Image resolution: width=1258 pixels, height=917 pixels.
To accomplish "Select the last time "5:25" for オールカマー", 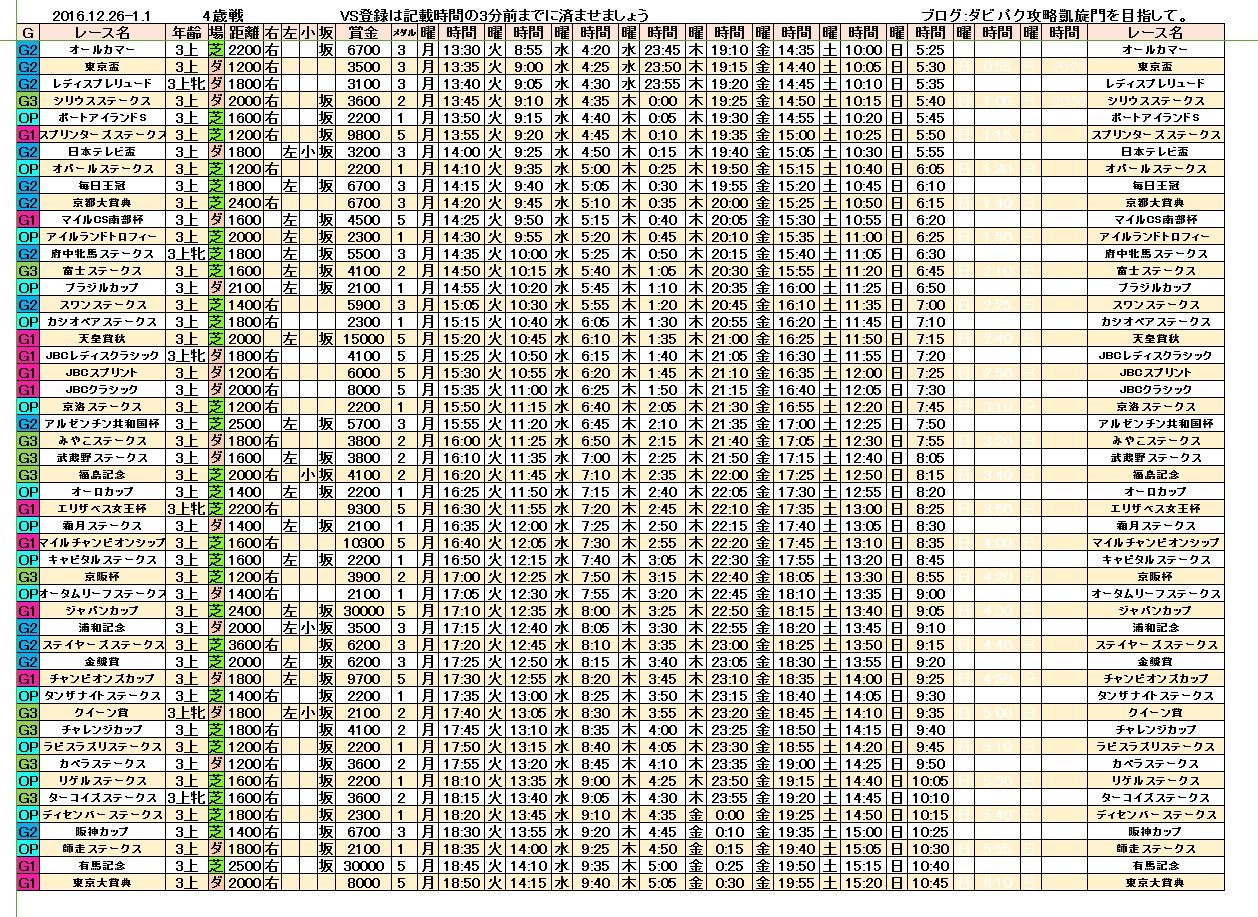I will click(x=930, y=49).
